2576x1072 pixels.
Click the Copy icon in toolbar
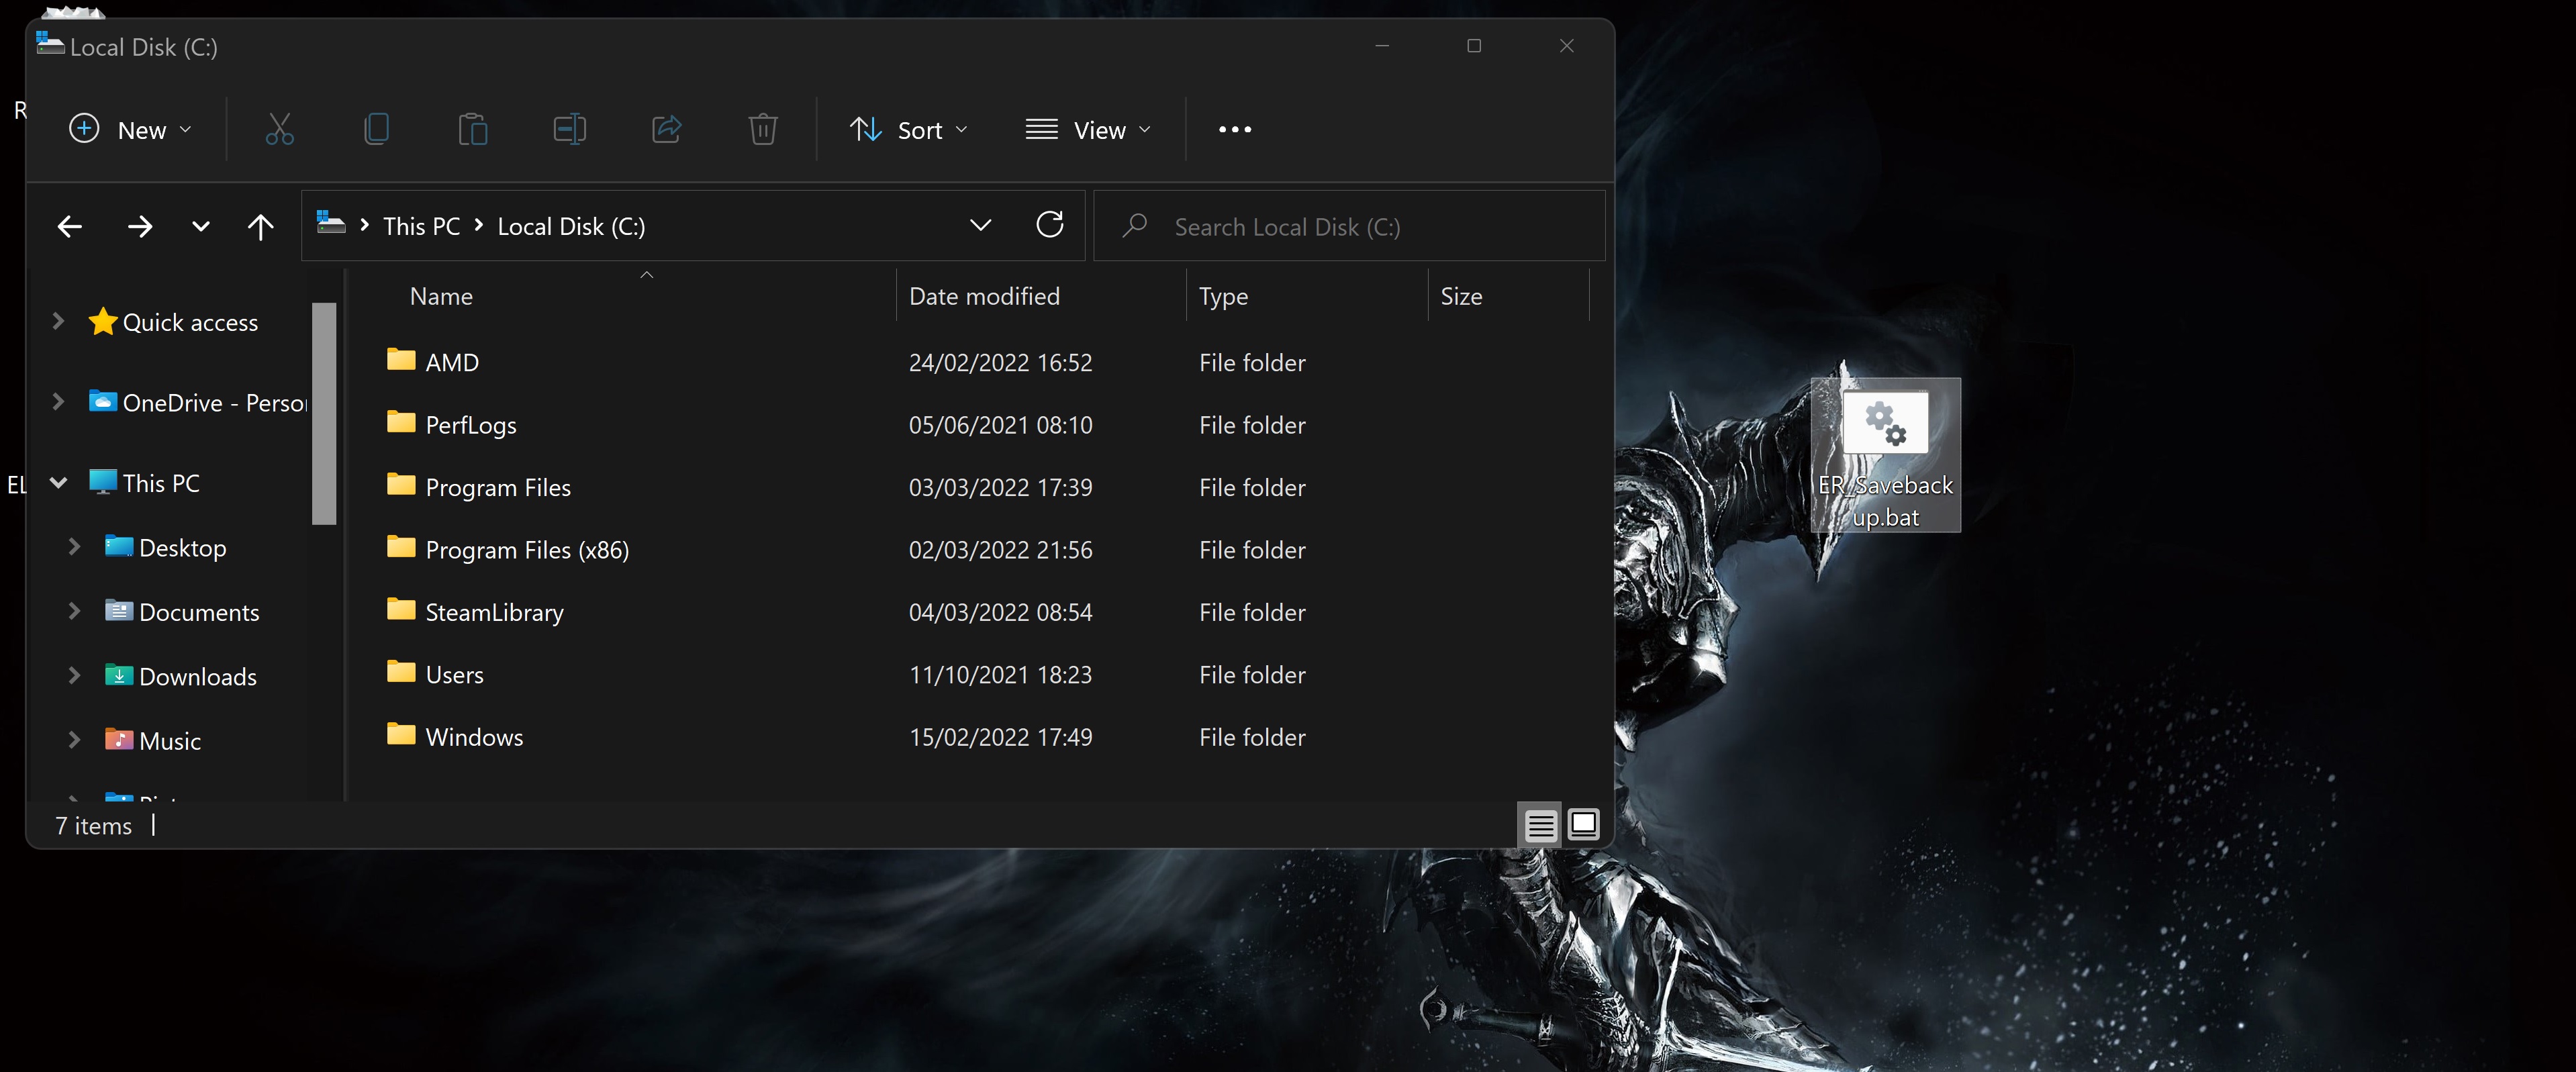(376, 129)
